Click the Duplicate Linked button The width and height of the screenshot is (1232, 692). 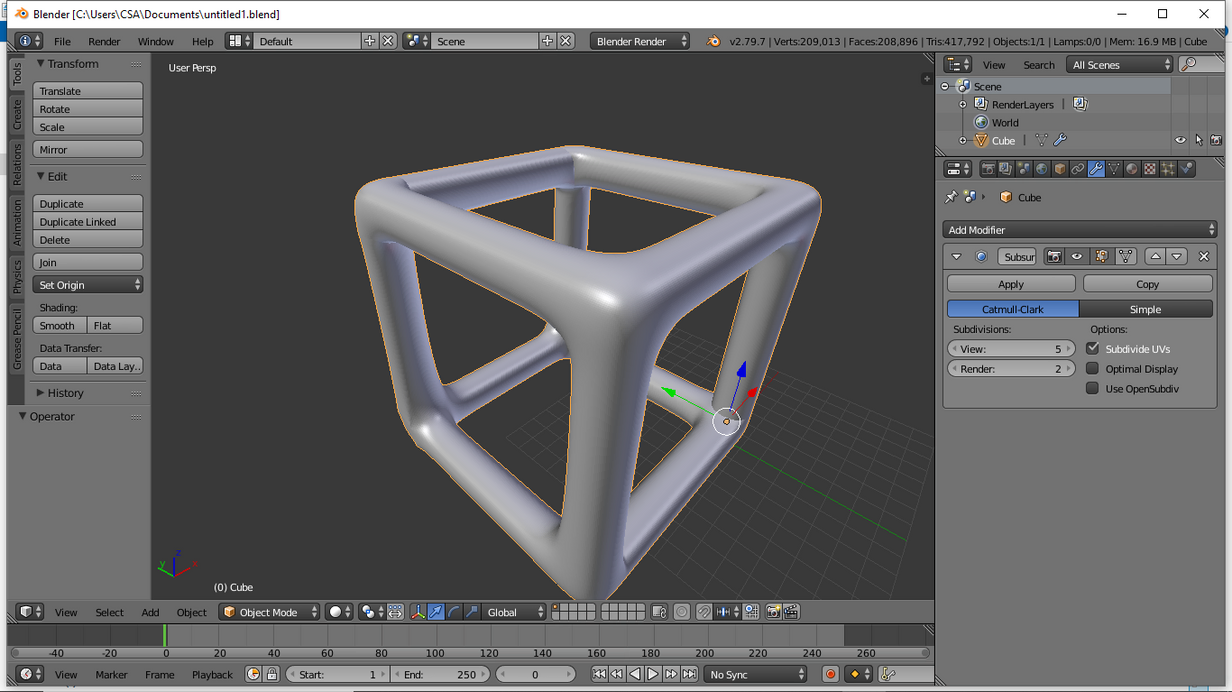point(88,222)
